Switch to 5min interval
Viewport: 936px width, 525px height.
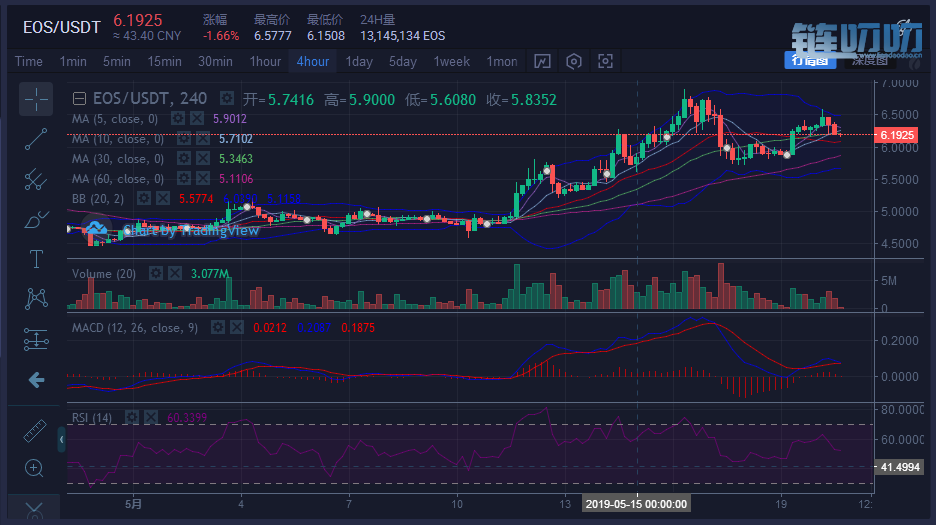click(116, 62)
